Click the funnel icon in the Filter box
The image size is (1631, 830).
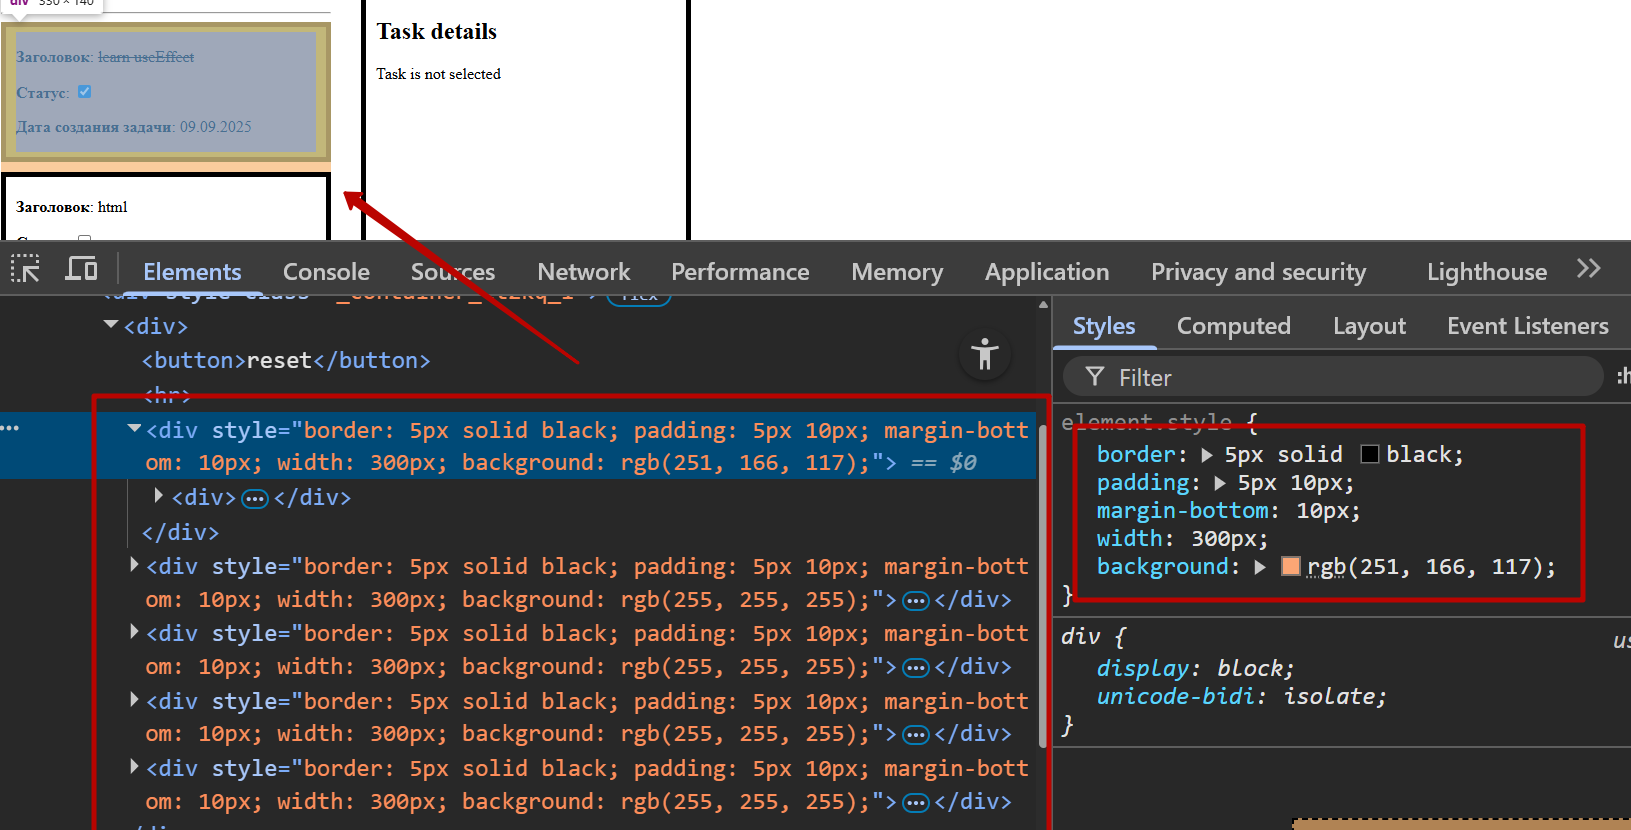[x=1095, y=377]
